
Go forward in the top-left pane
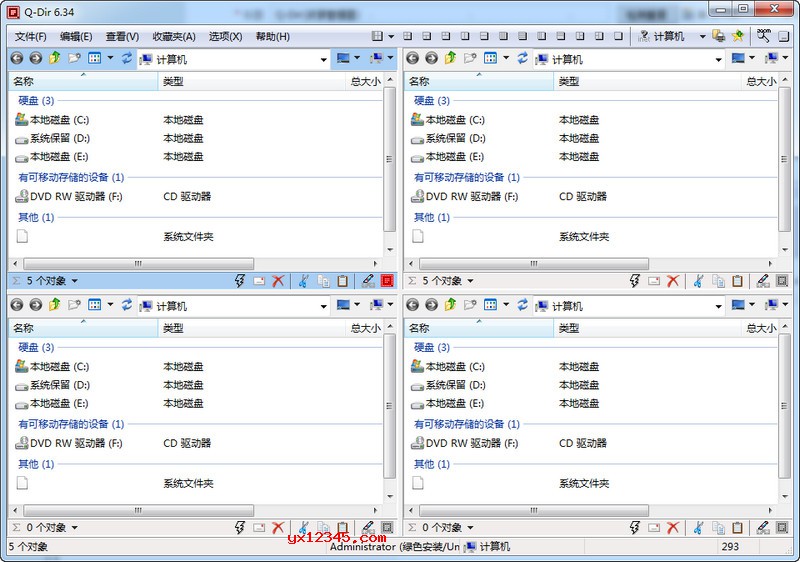pos(36,59)
